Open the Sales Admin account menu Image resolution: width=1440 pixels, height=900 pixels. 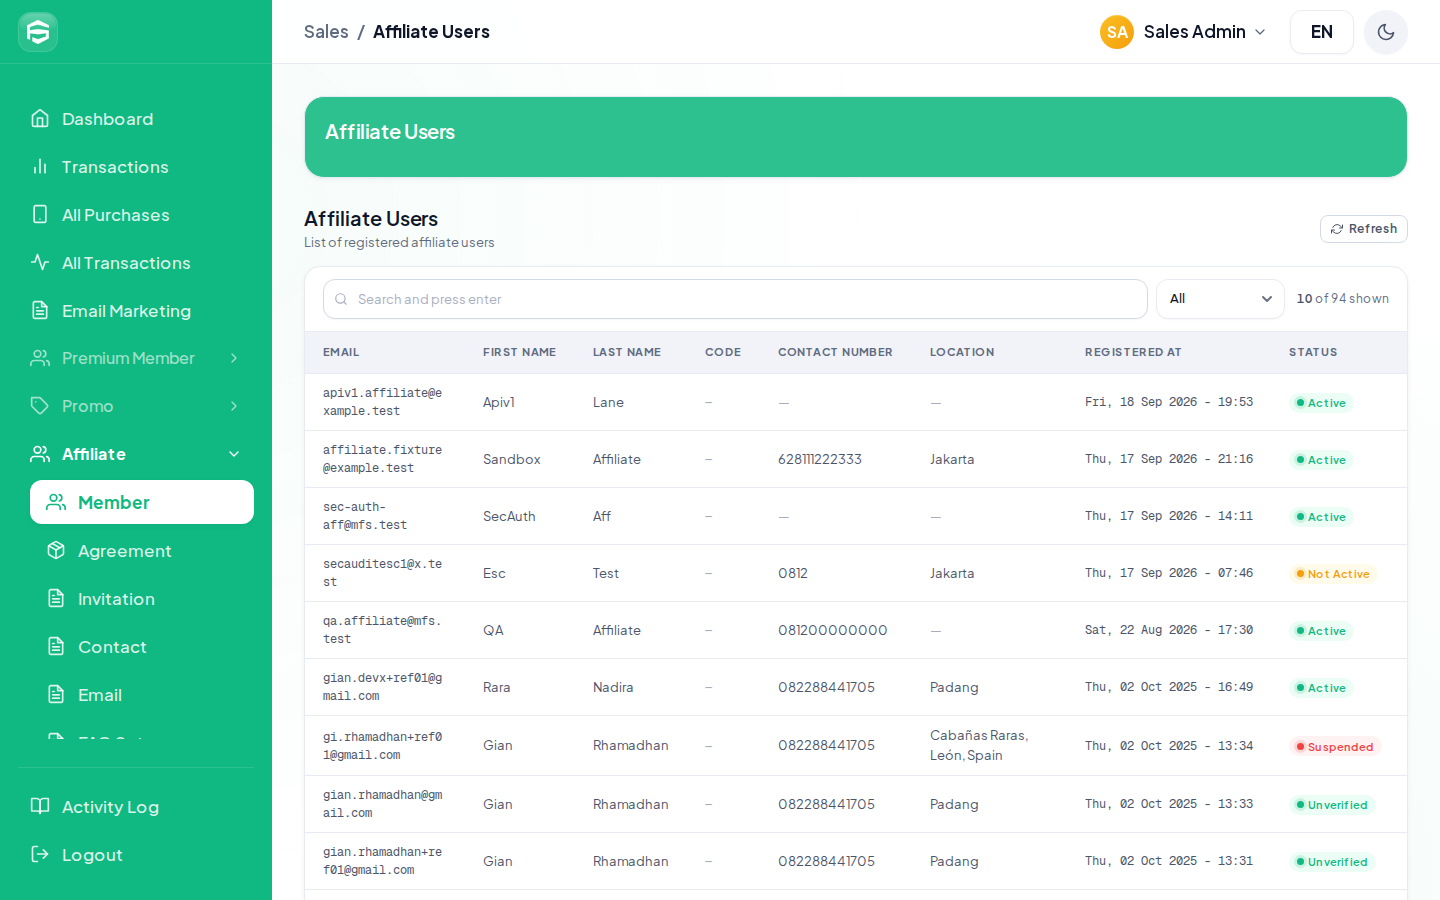[1183, 32]
